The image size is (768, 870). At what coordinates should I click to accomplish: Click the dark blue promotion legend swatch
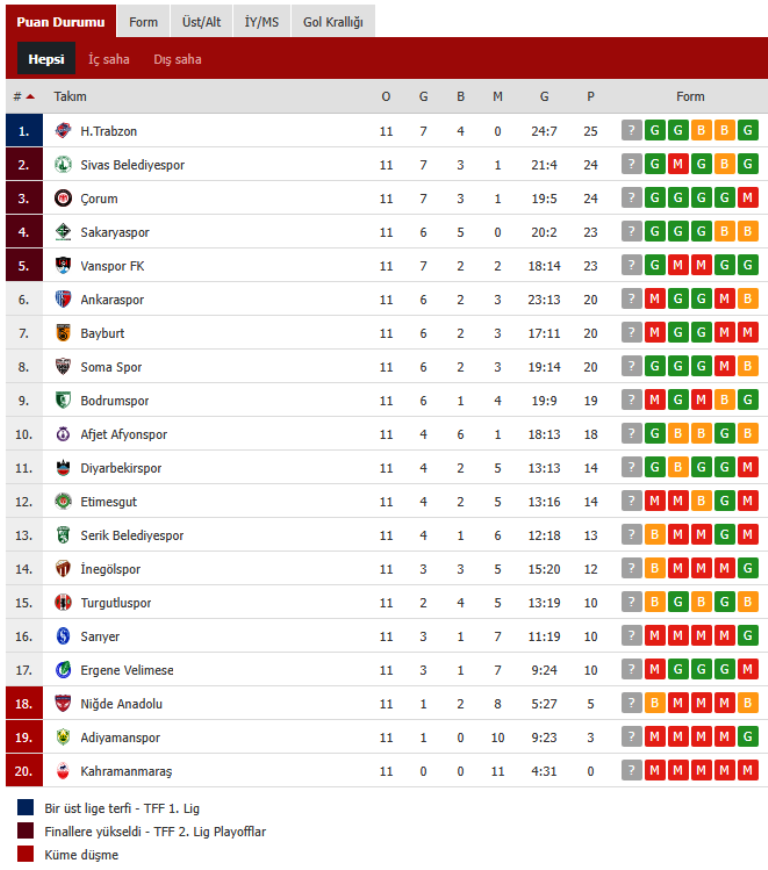click(x=25, y=808)
